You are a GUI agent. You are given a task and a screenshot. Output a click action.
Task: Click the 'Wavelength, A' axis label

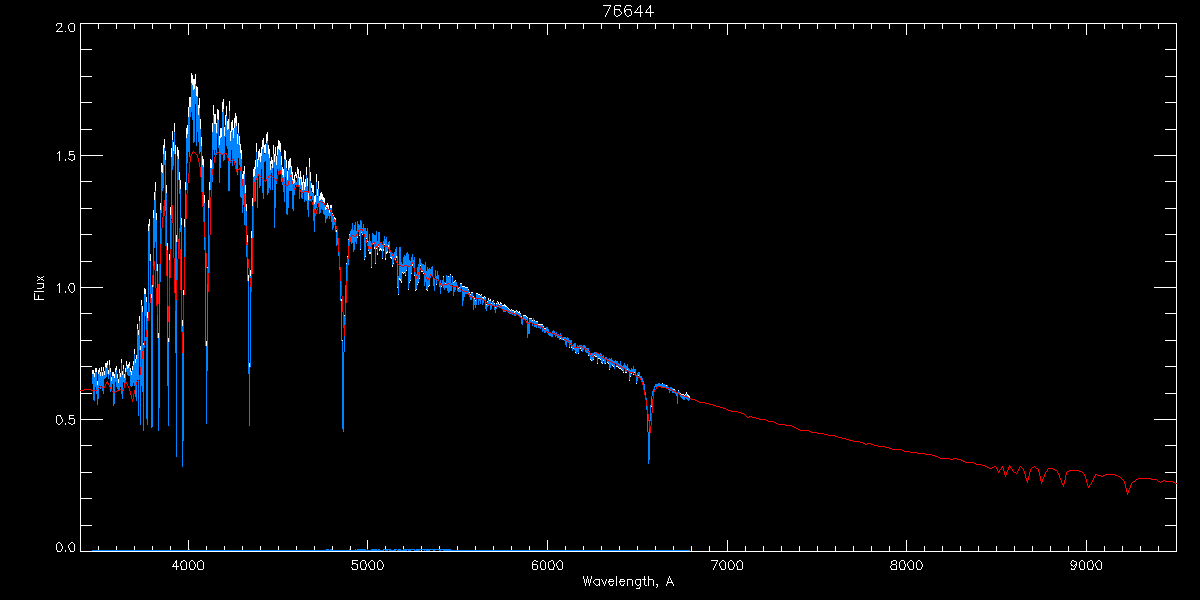[x=627, y=581]
